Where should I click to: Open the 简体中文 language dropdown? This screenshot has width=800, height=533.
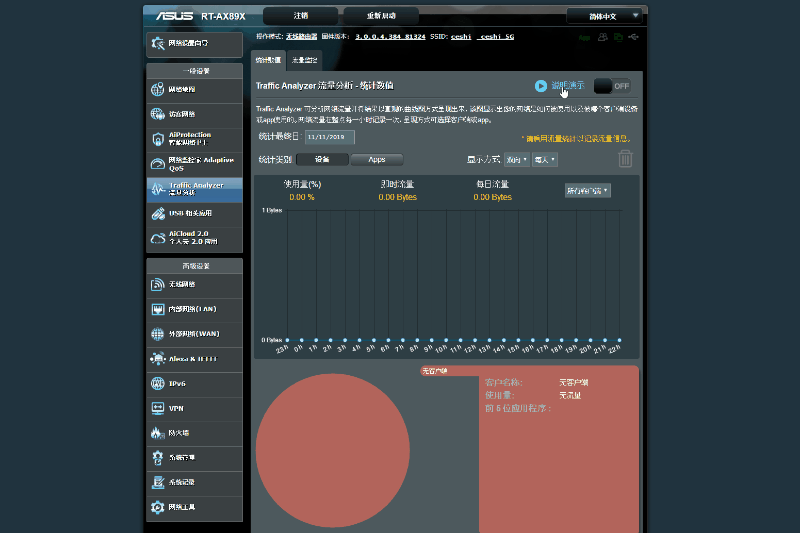605,16
